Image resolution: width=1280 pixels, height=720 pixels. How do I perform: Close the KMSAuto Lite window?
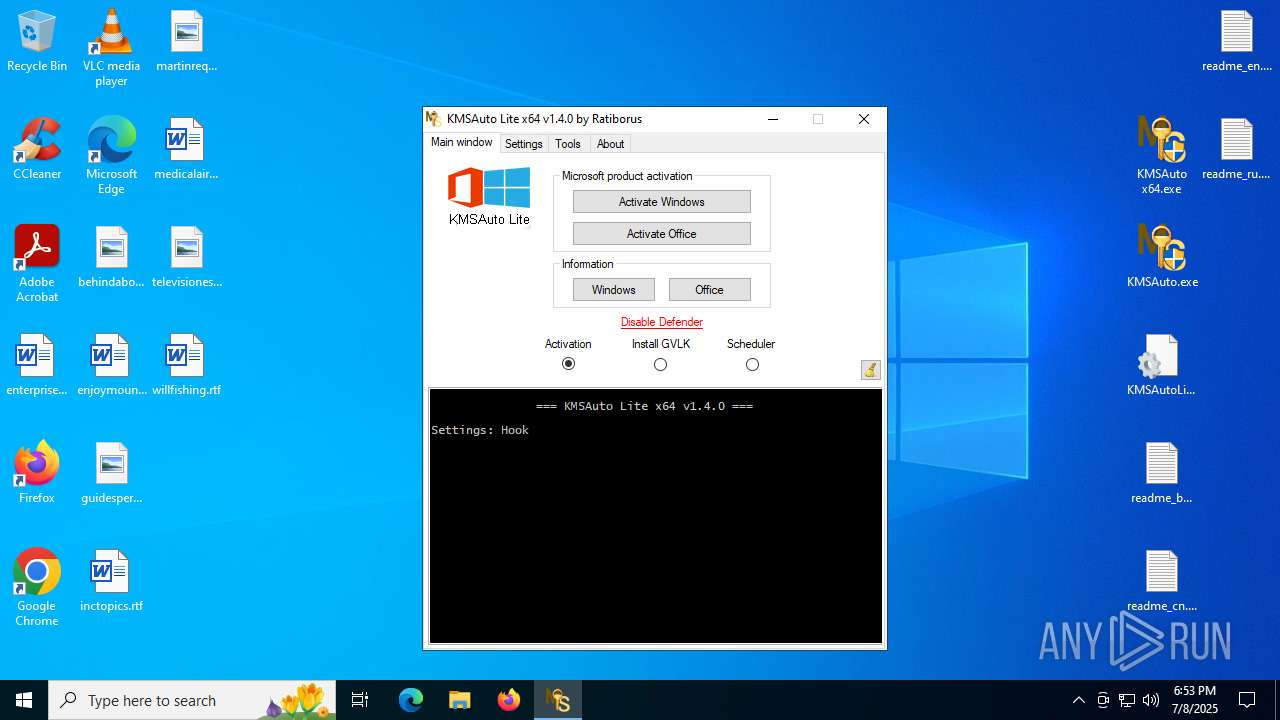864,119
